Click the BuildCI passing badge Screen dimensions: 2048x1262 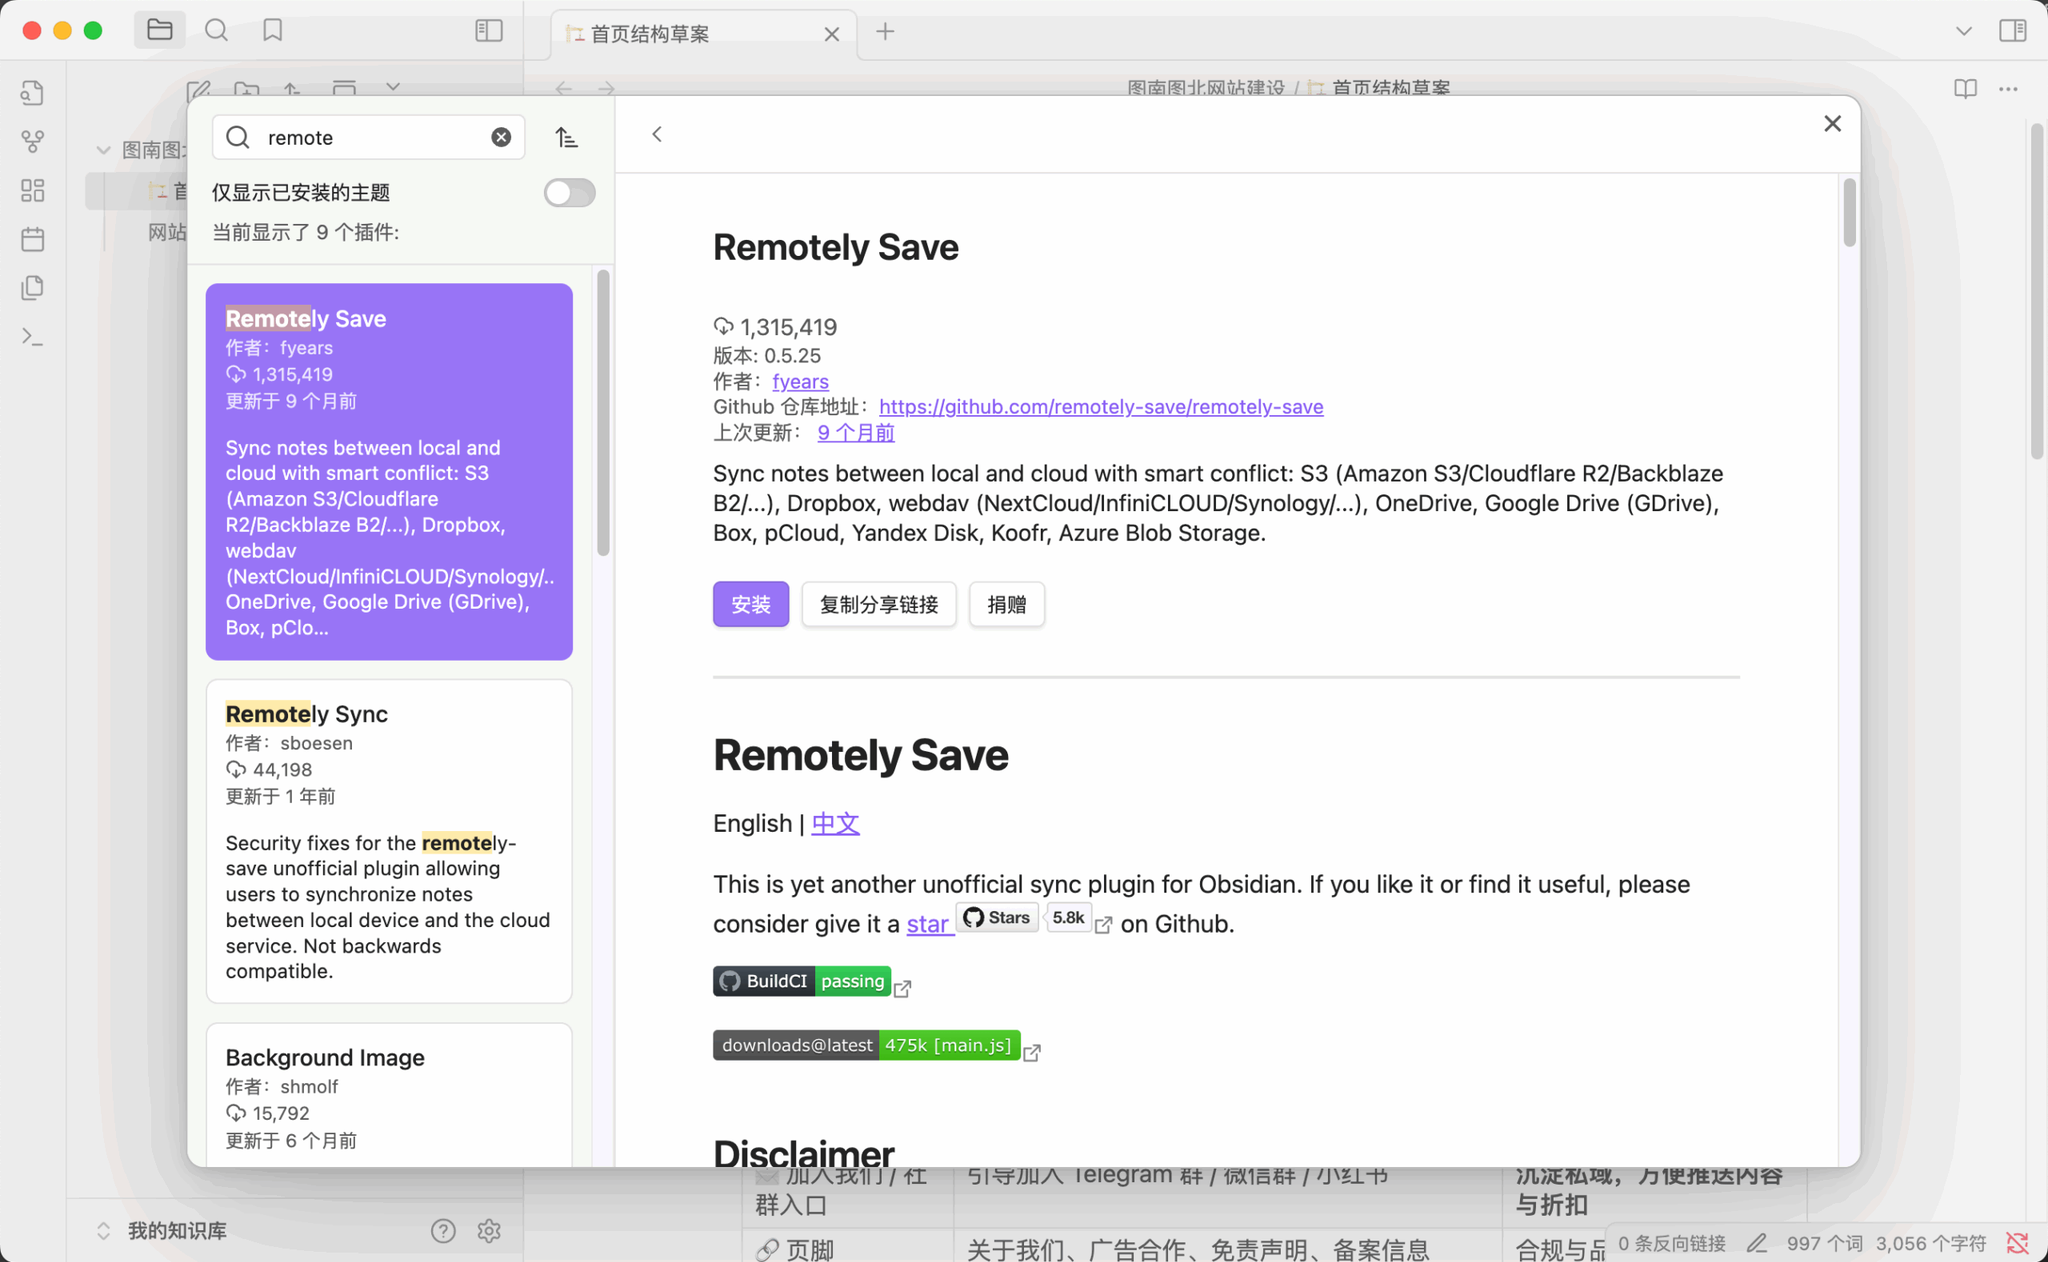(x=802, y=981)
